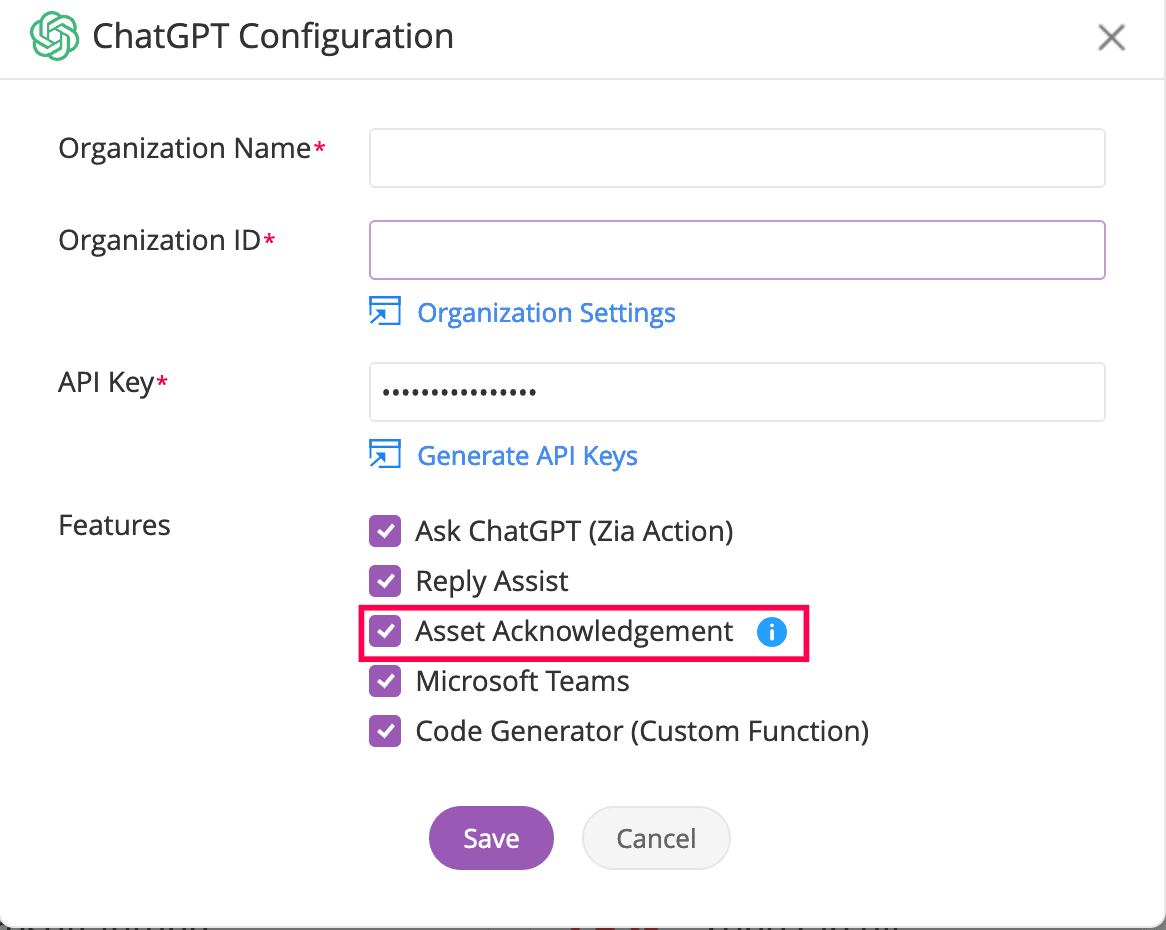Close the ChatGPT Configuration dialog
Screen dimensions: 1166x930
1111,38
